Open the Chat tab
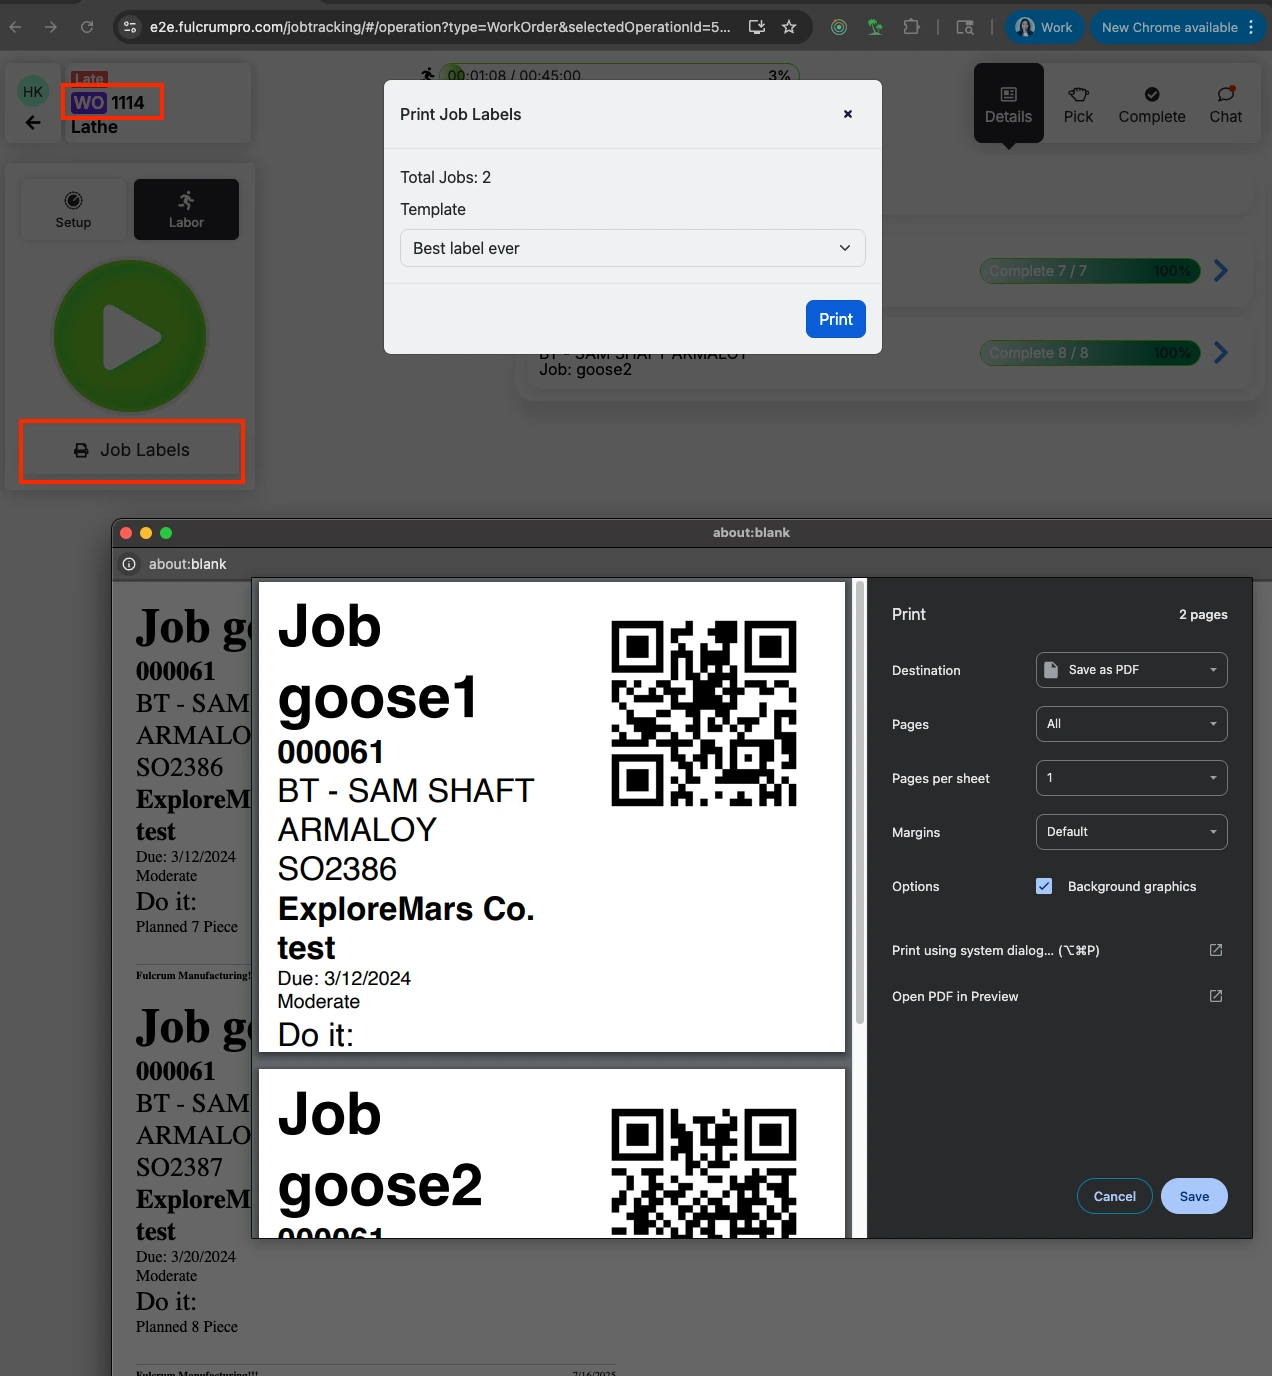The width and height of the screenshot is (1272, 1376). [1225, 104]
